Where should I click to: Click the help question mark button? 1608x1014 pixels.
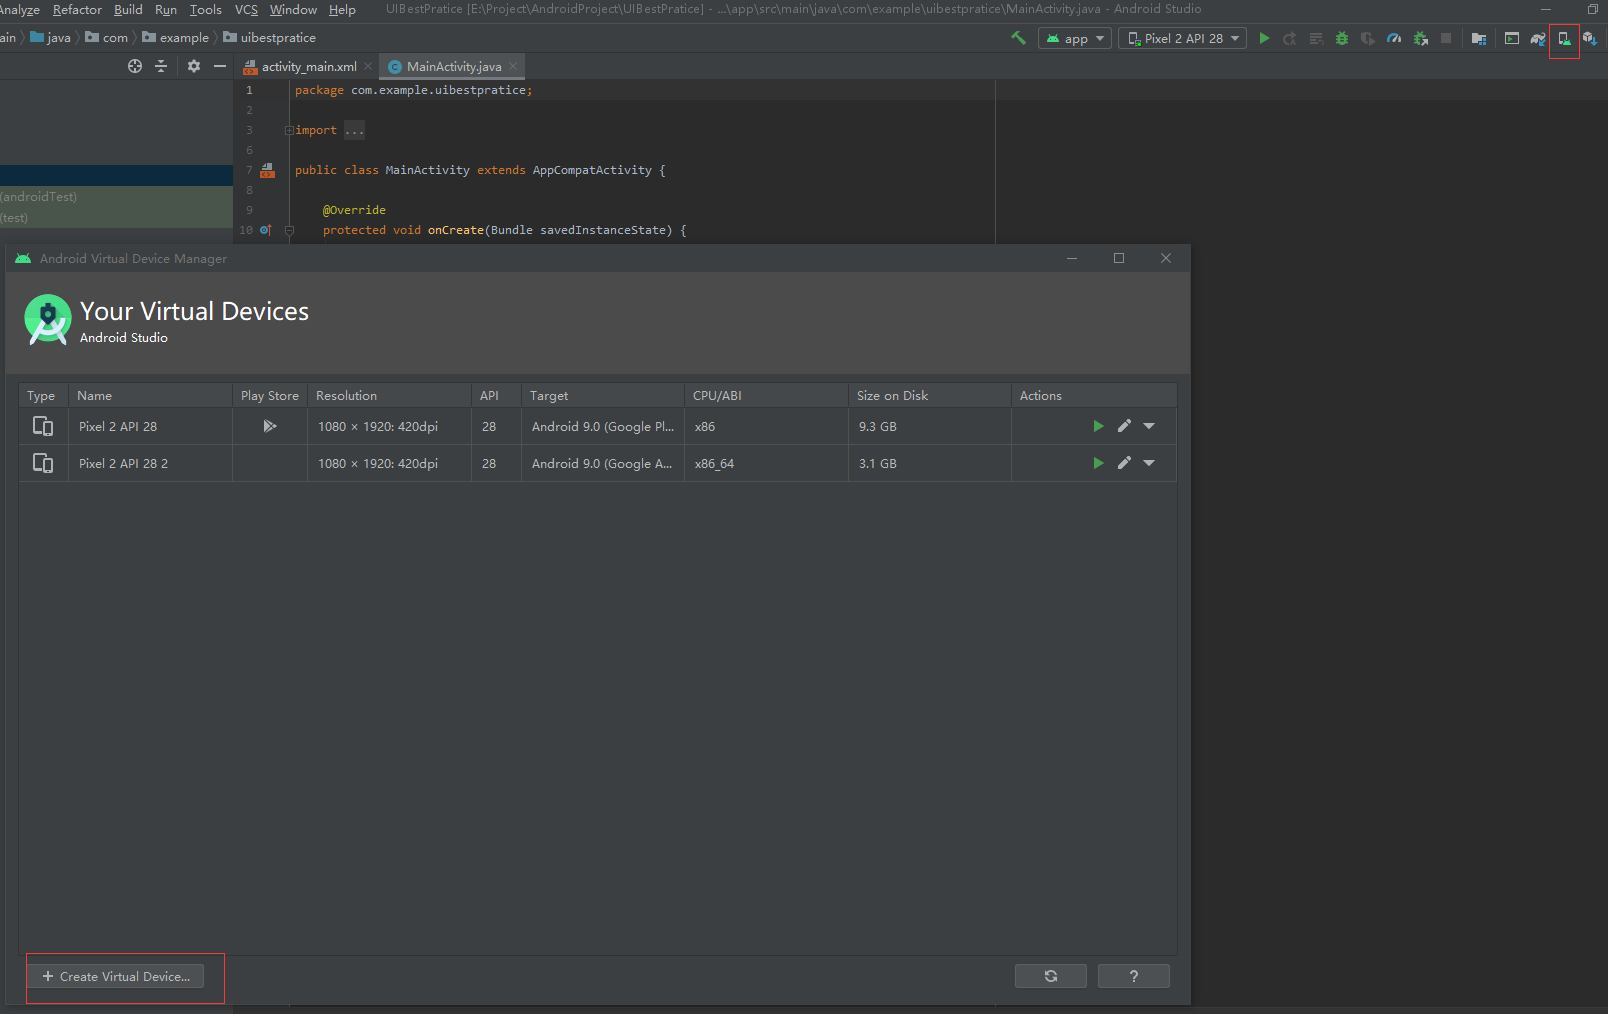(1134, 976)
